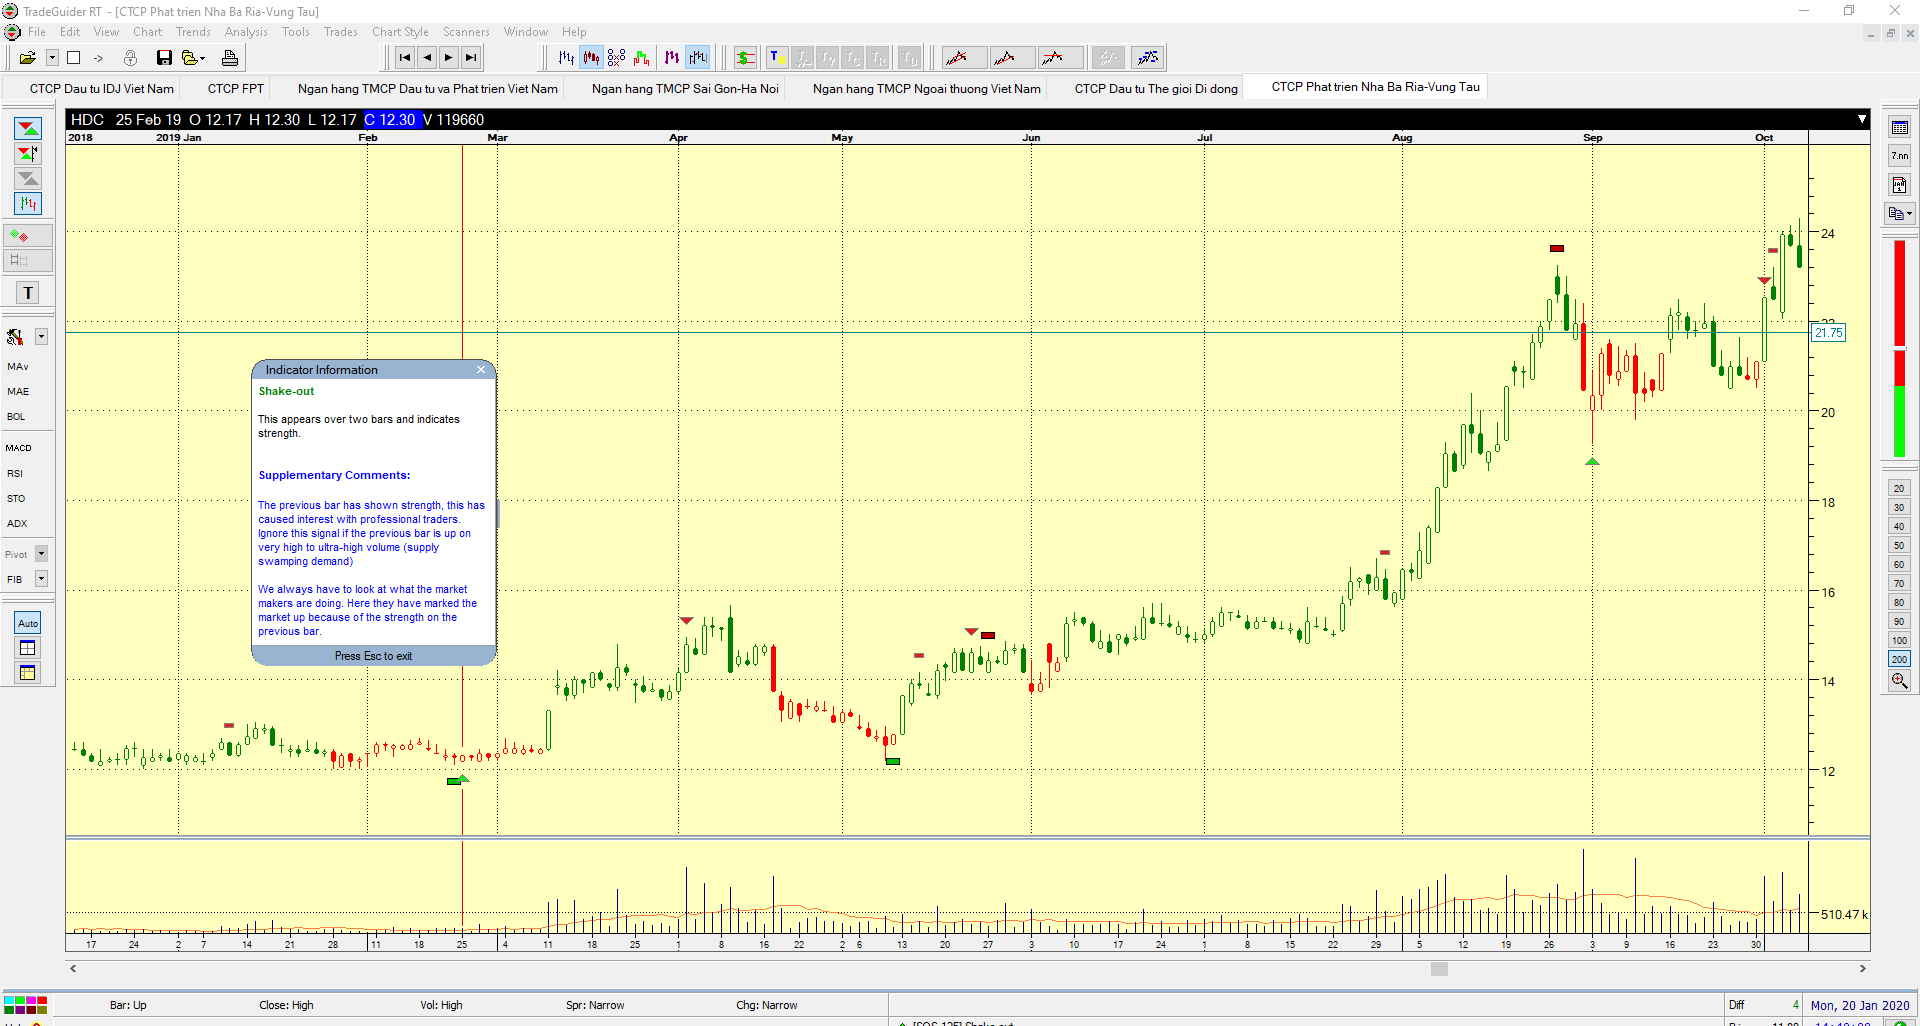Toggle the Auto scaling button
This screenshot has height=1026, width=1920.
pos(28,623)
